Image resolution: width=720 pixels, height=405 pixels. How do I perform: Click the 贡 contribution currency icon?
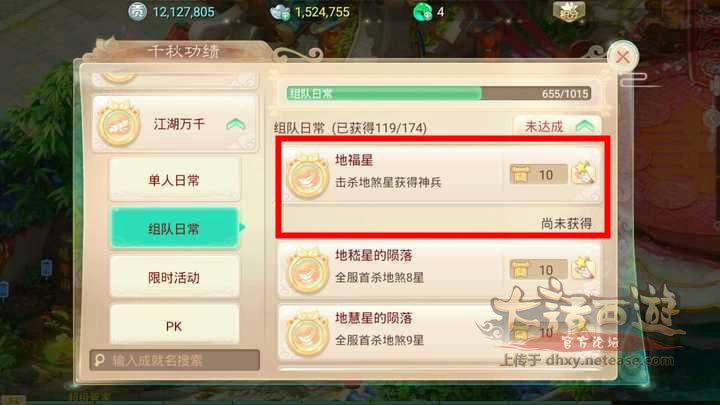(x=137, y=11)
